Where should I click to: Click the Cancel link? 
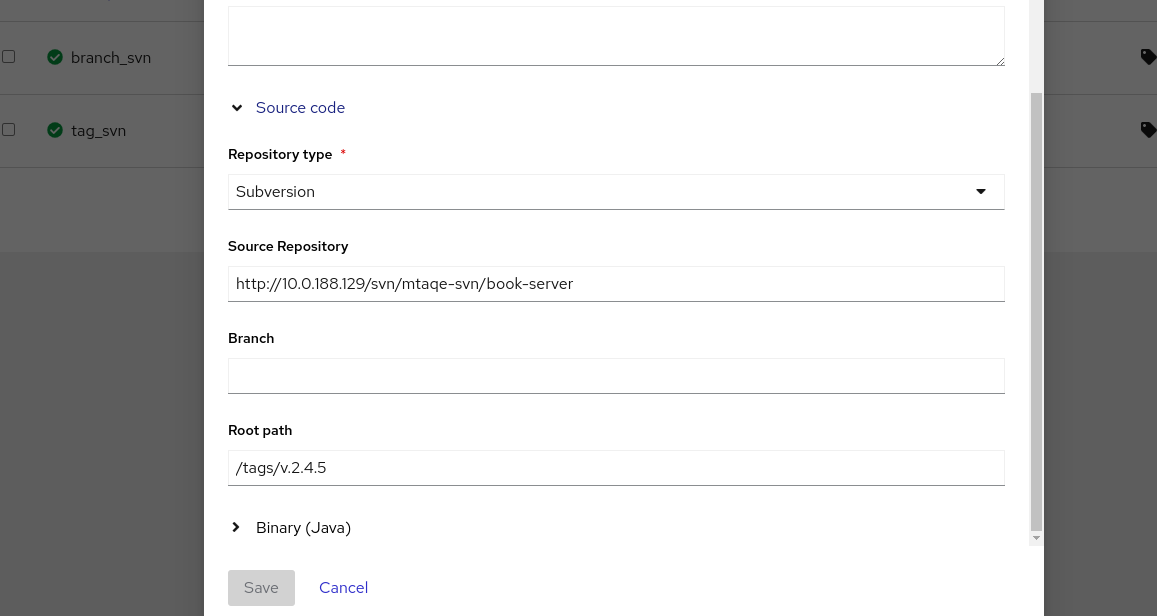[x=343, y=588]
